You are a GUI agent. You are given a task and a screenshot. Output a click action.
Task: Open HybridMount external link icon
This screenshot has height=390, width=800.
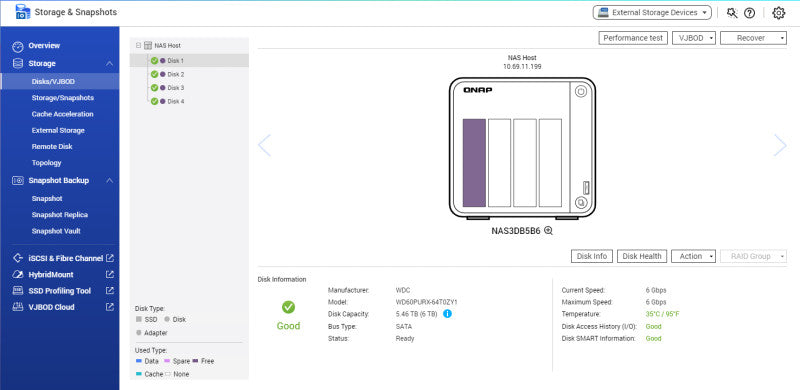[110, 275]
